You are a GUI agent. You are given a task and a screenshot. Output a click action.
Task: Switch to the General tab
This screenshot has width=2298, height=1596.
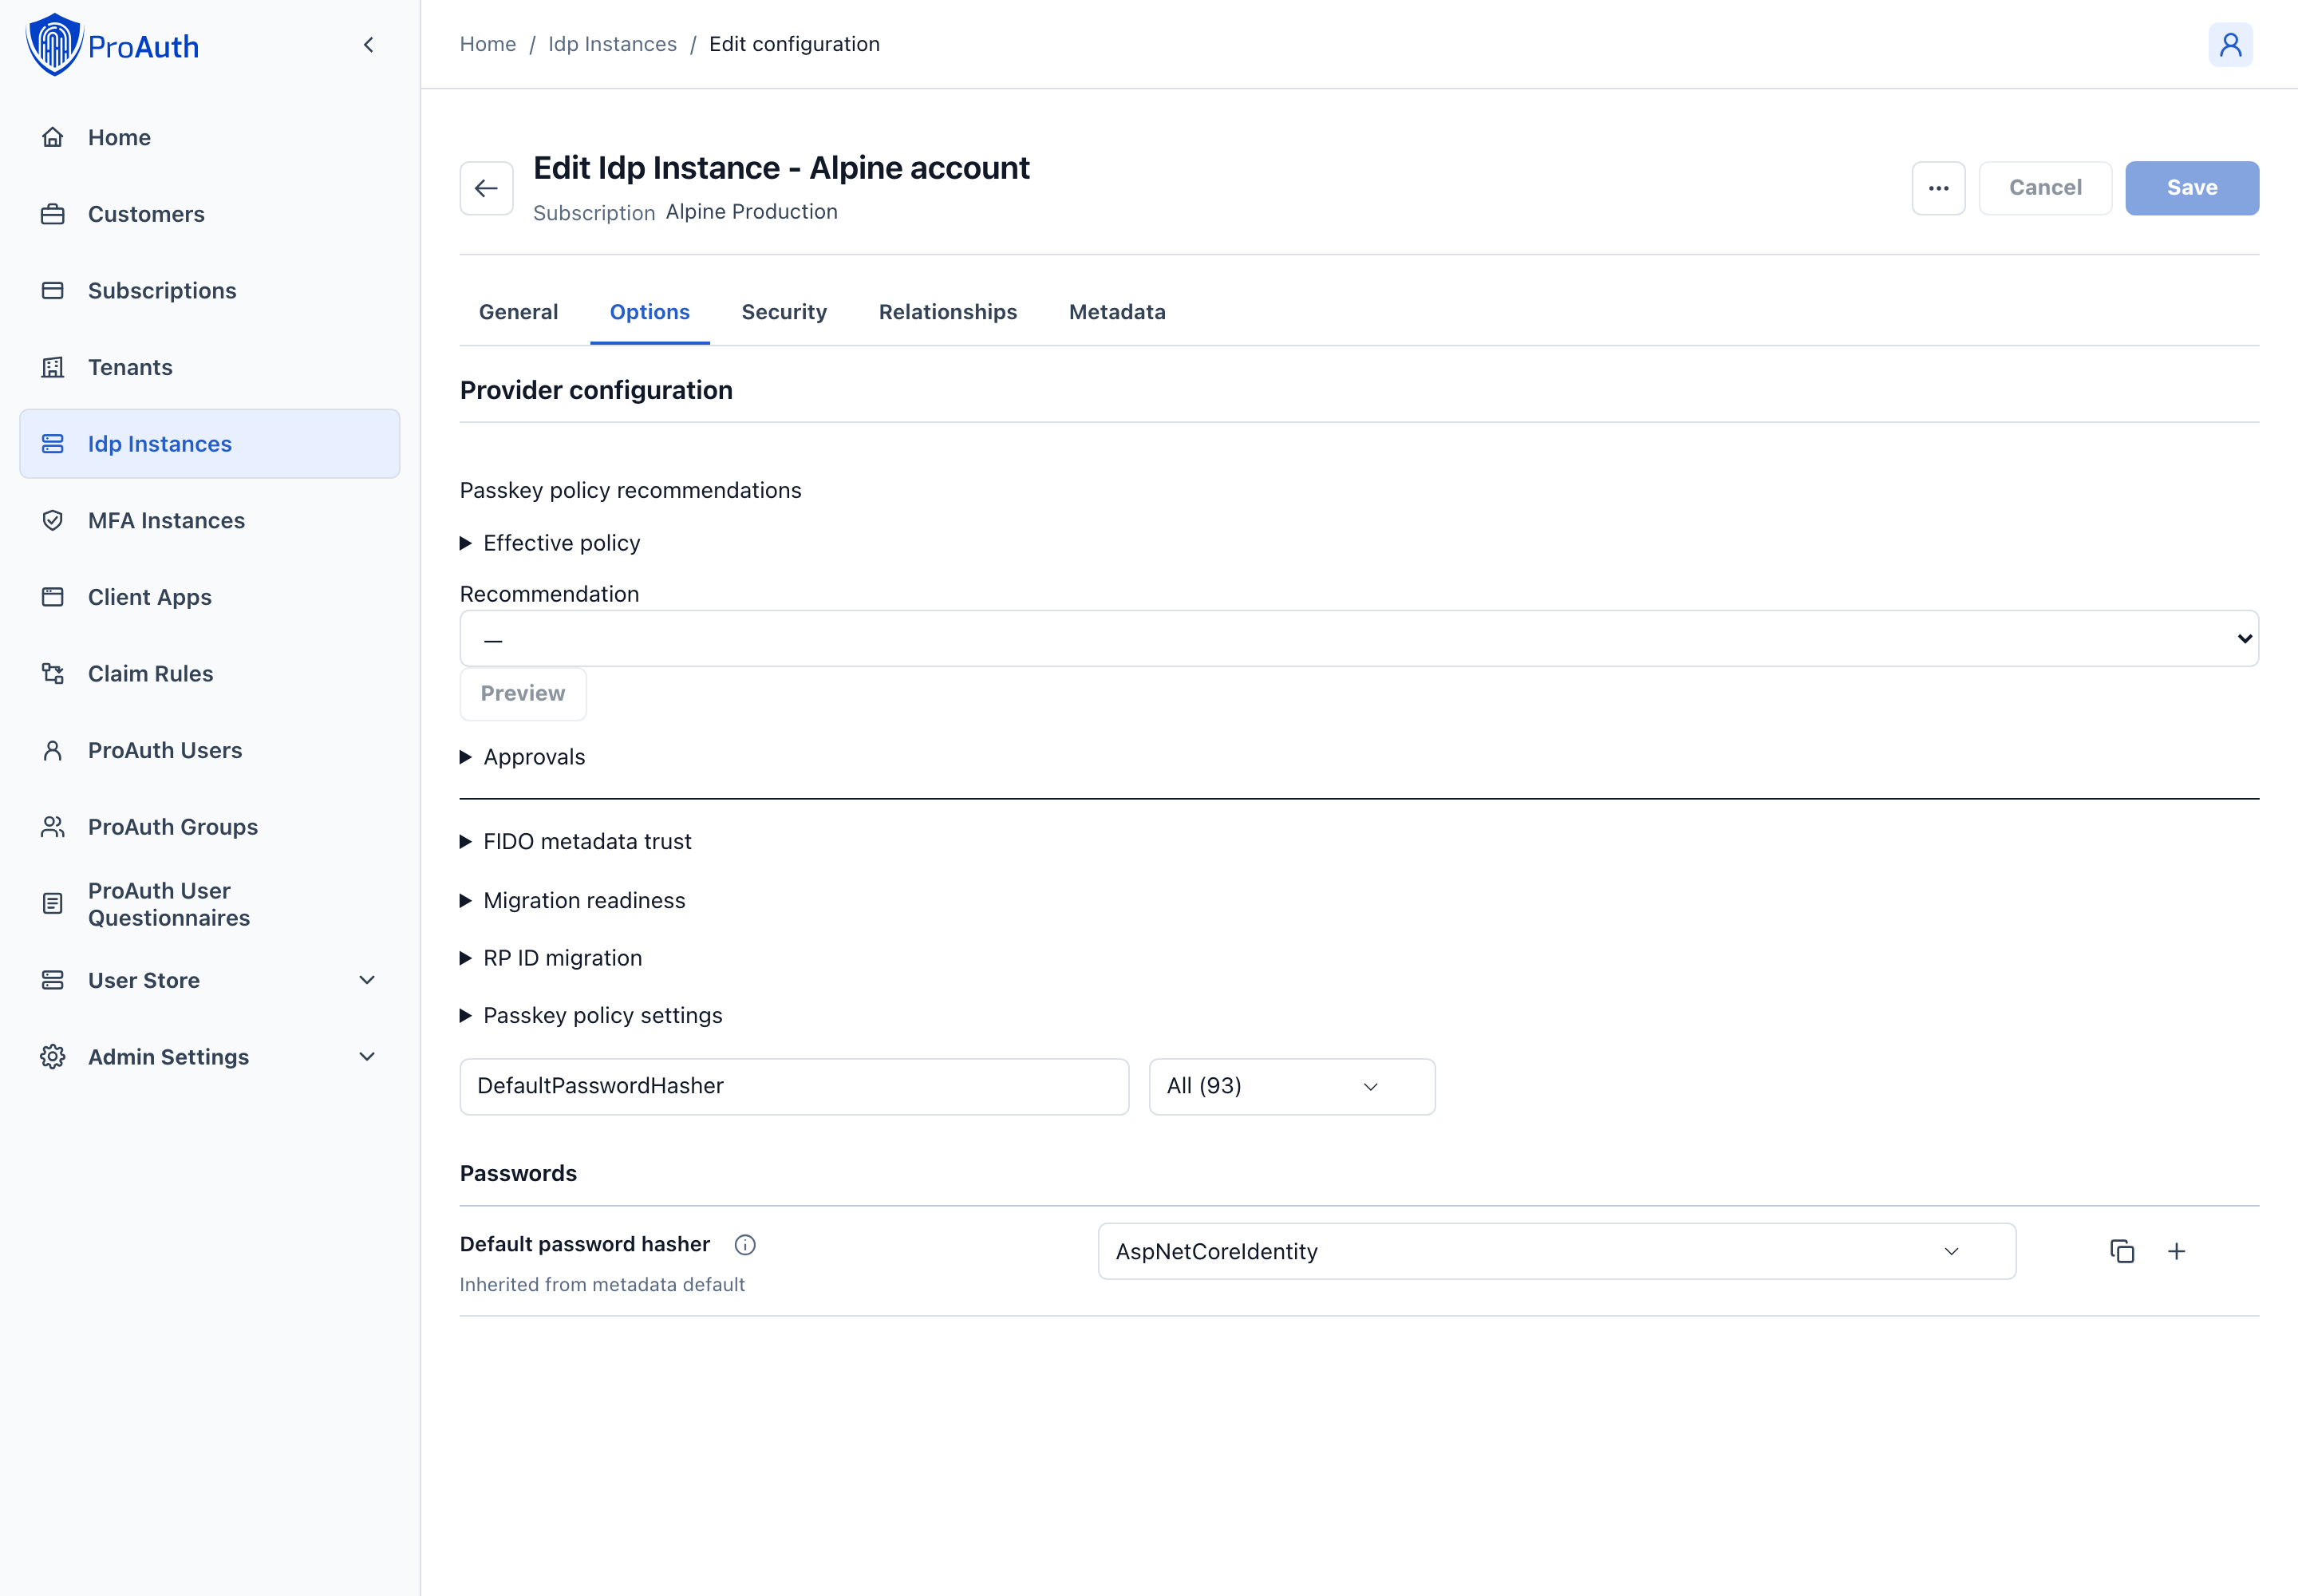(x=518, y=312)
